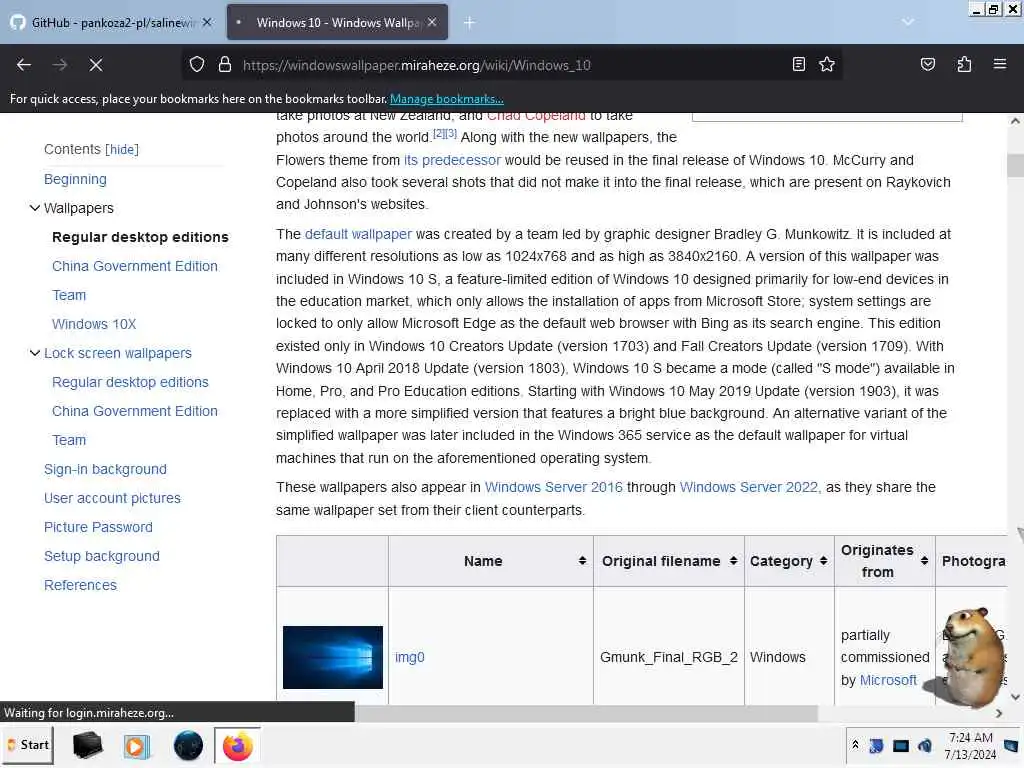View site security padlock info
Screen dimensions: 1024x768
pyautogui.click(x=225, y=65)
